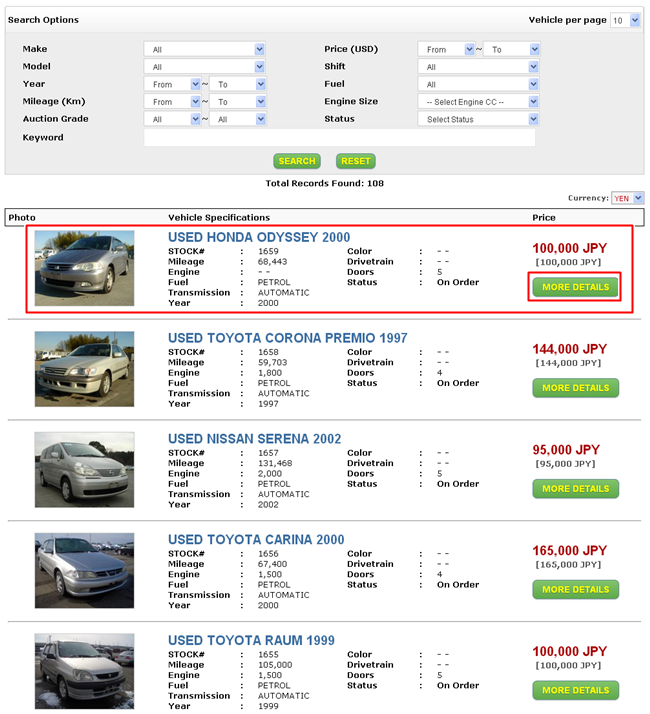
Task: Click MORE DETAILS for Honda Odyssey
Action: click(x=576, y=287)
